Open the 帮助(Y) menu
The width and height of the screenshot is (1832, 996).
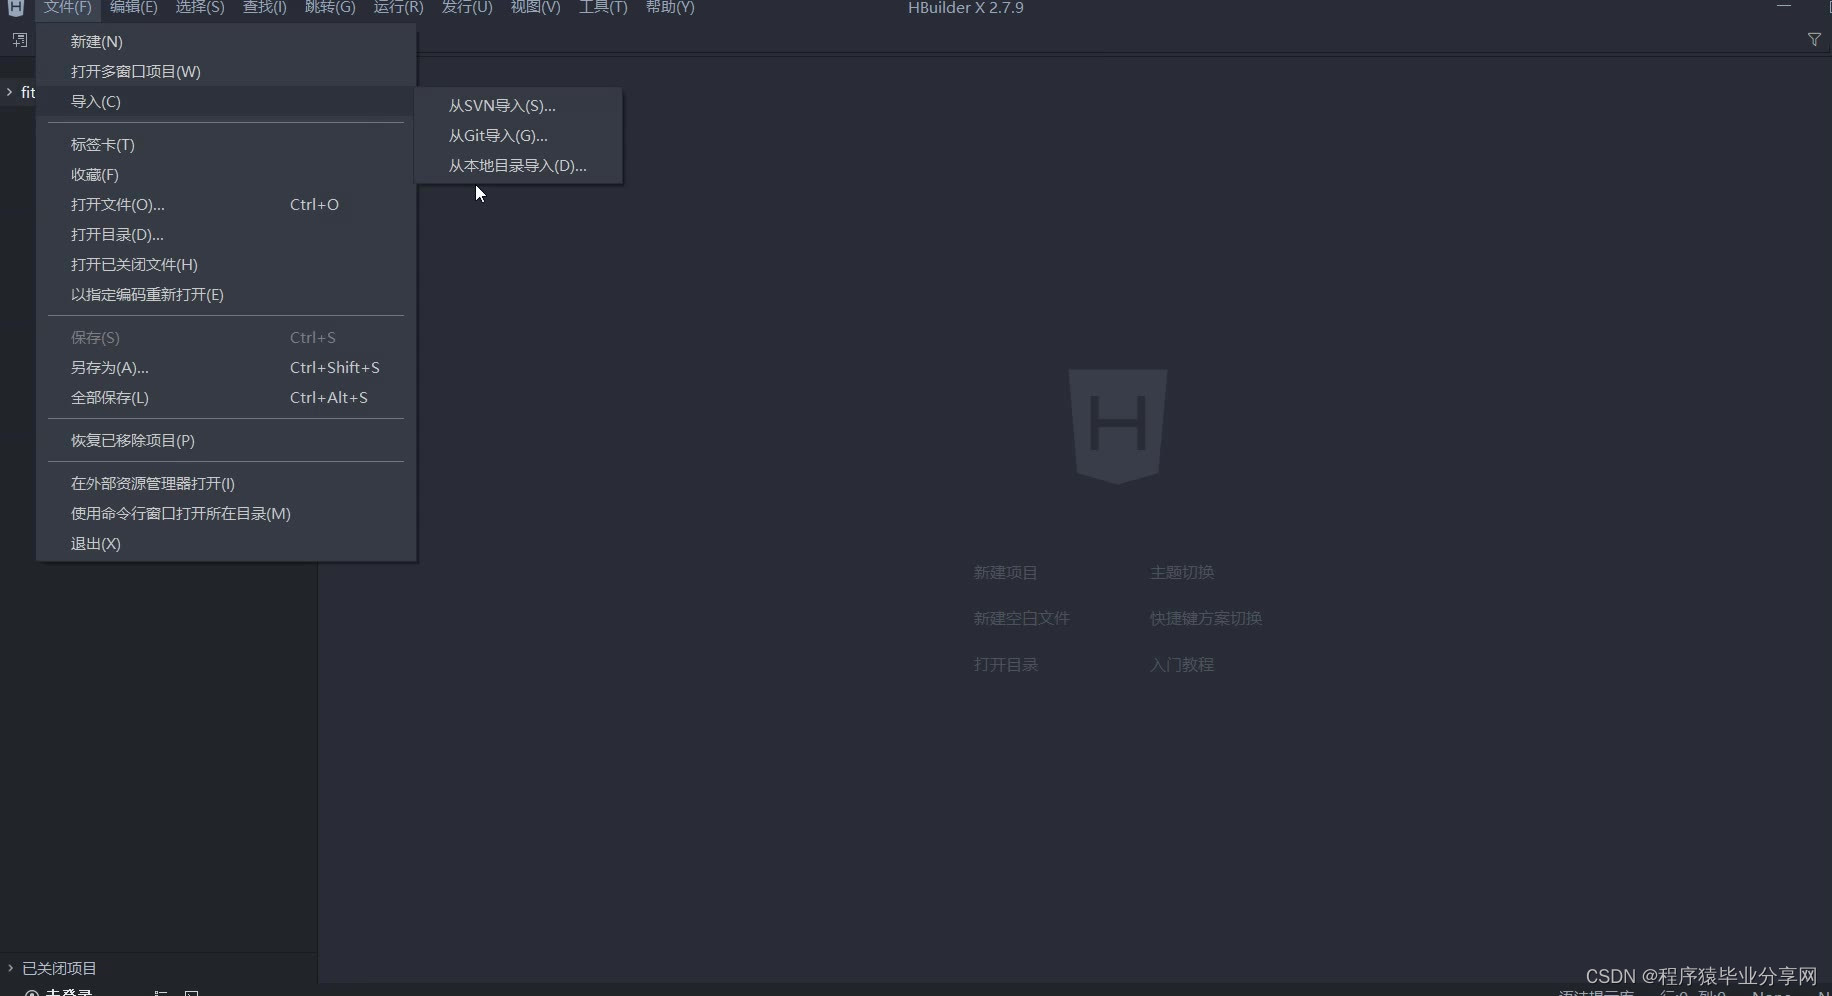tap(670, 7)
